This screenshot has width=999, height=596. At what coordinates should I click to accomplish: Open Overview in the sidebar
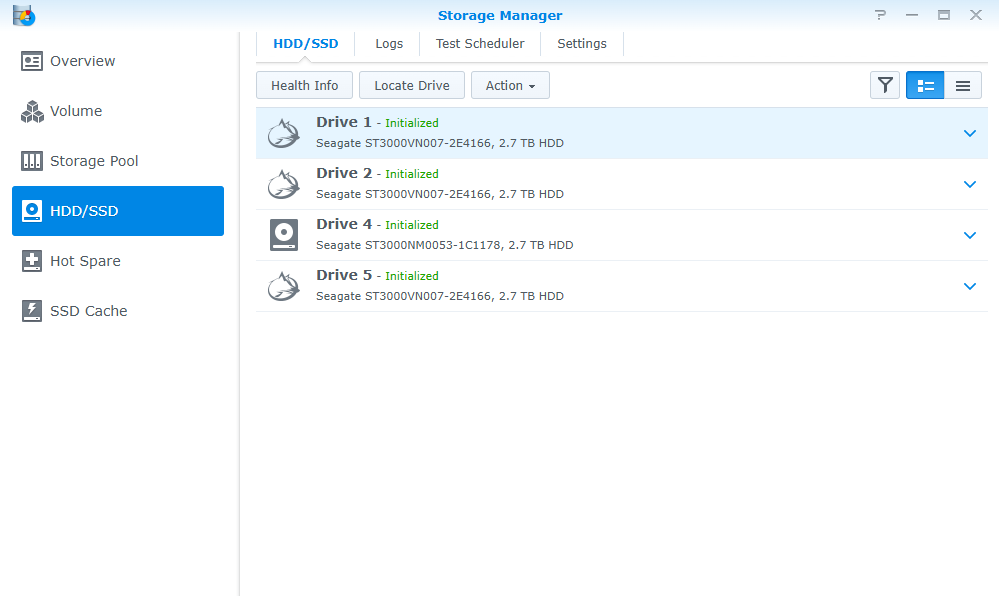118,61
